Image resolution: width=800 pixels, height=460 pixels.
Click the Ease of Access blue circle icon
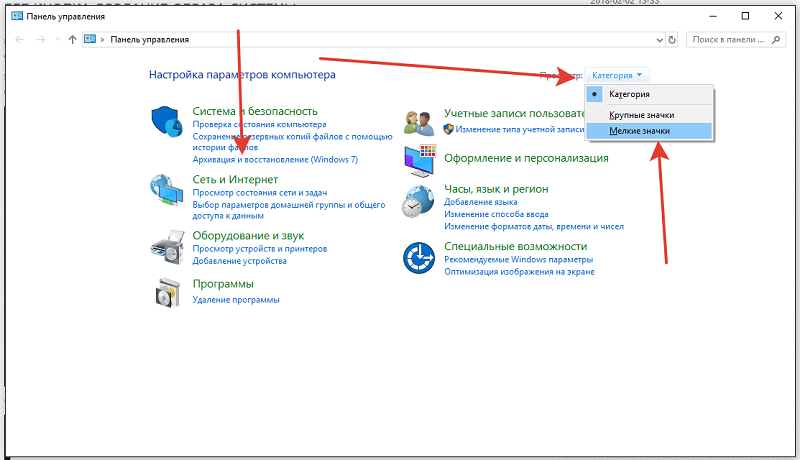[419, 258]
